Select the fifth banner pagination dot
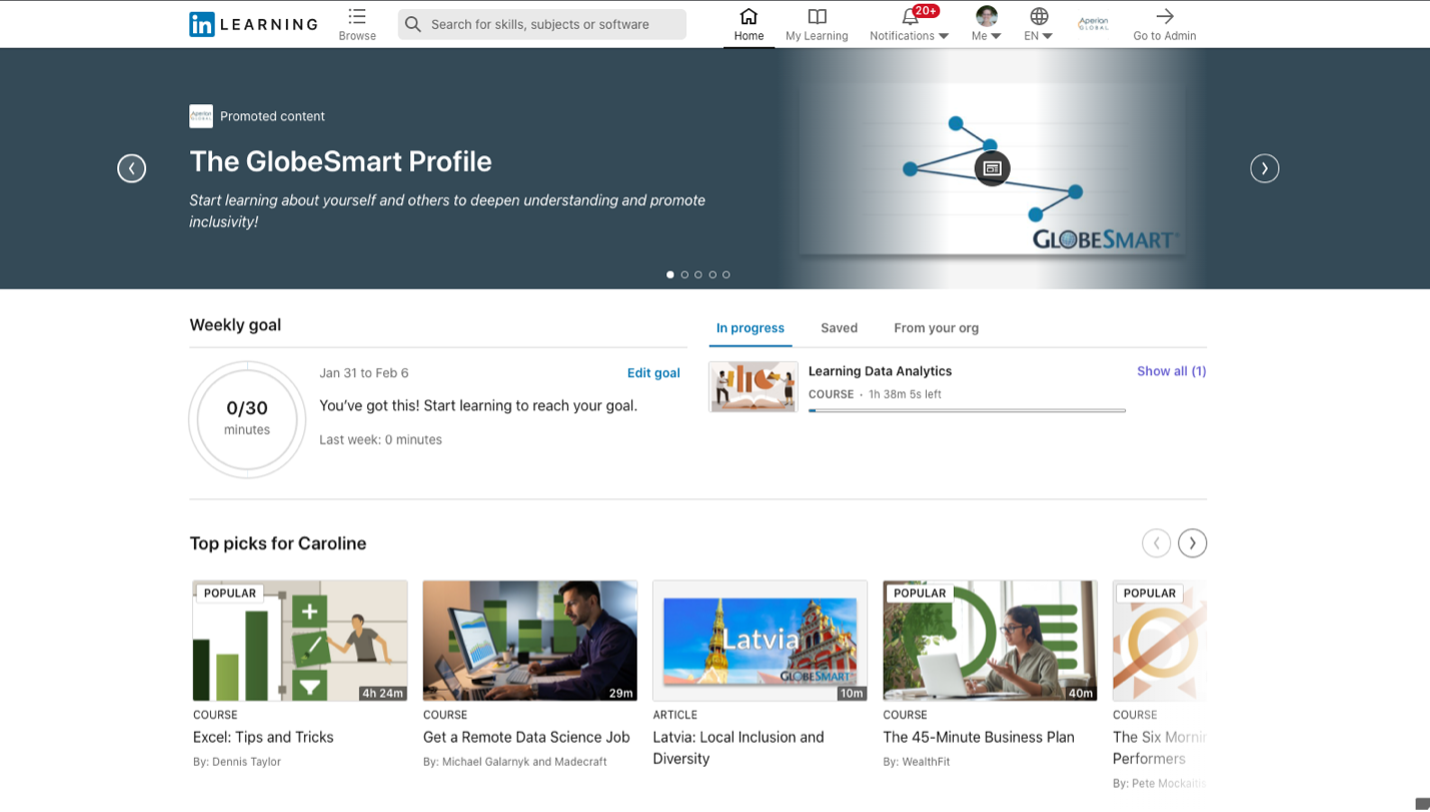 726,274
